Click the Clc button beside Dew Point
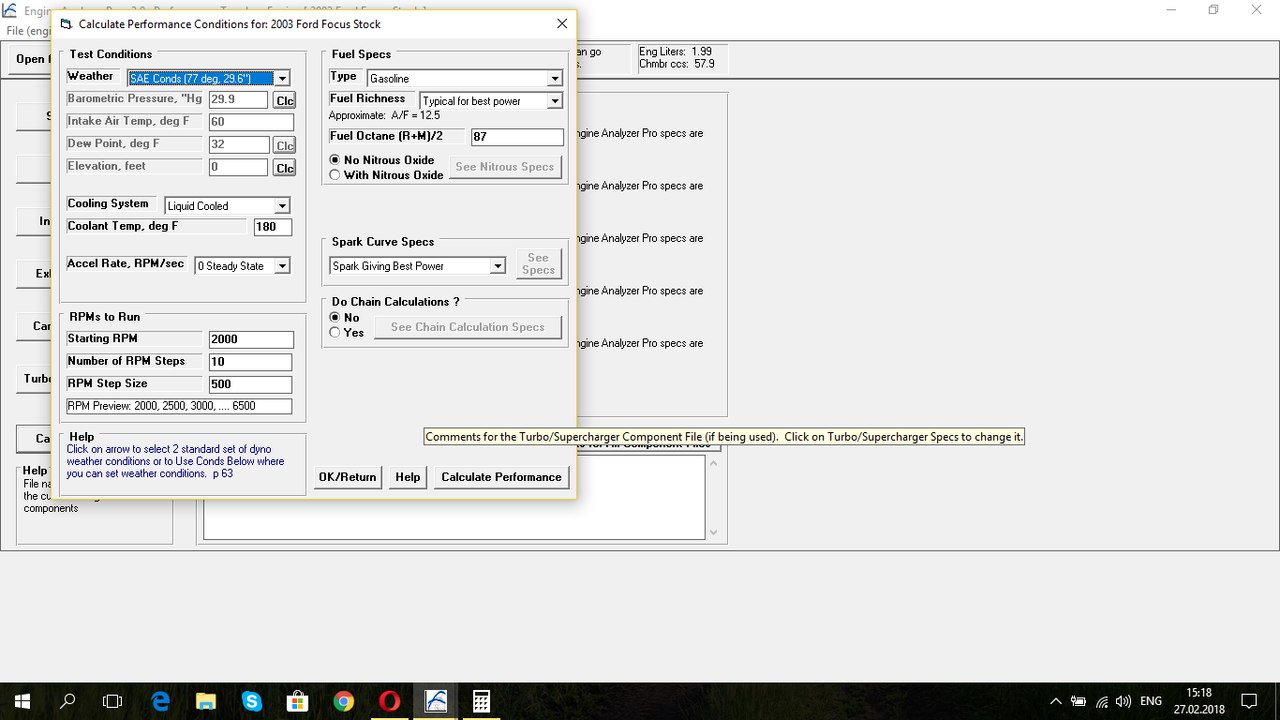This screenshot has height=720, width=1280. pos(285,145)
